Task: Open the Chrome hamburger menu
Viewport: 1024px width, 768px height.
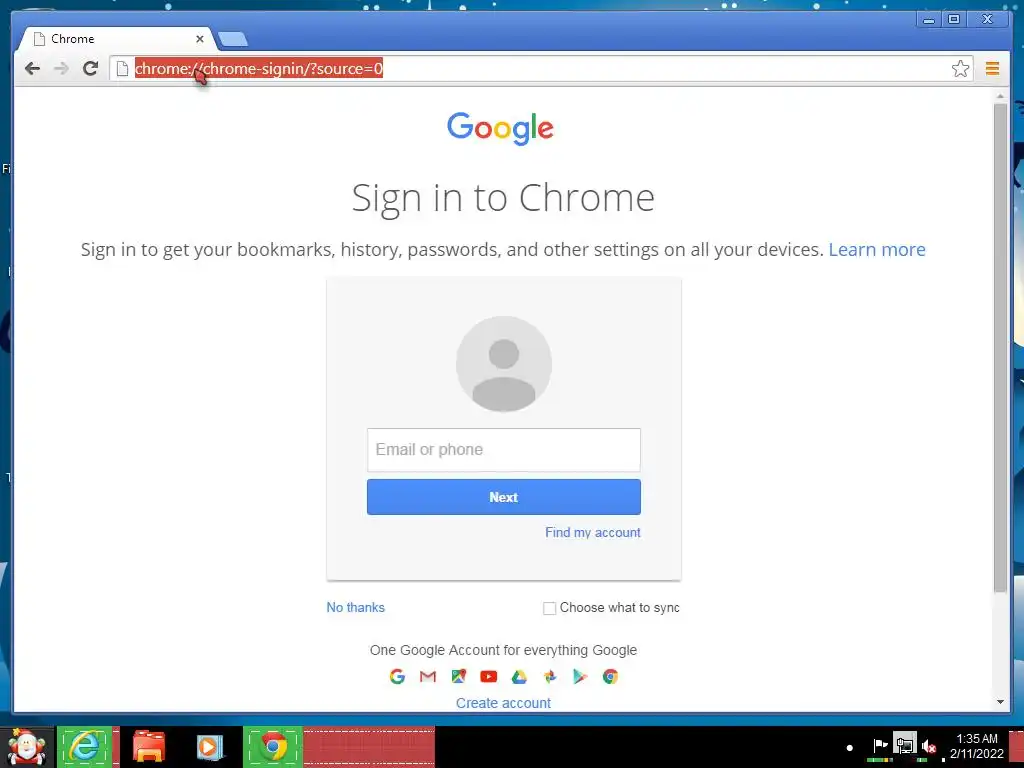Action: point(992,69)
